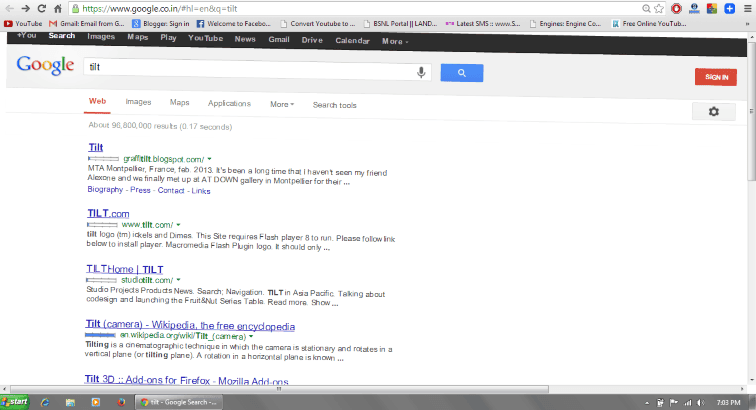
Task: Open the Biography sitelink
Action: (105, 190)
